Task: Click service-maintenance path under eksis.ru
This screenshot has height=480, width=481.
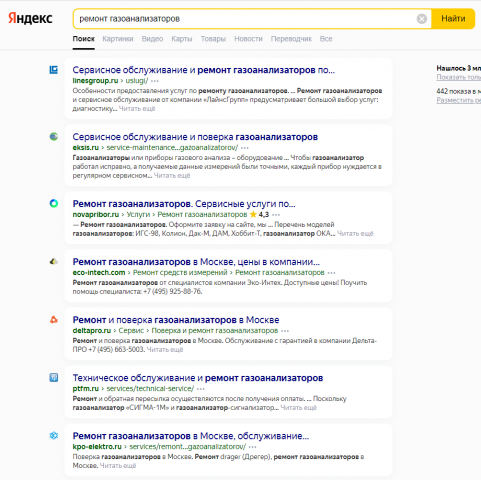Action: [172, 148]
